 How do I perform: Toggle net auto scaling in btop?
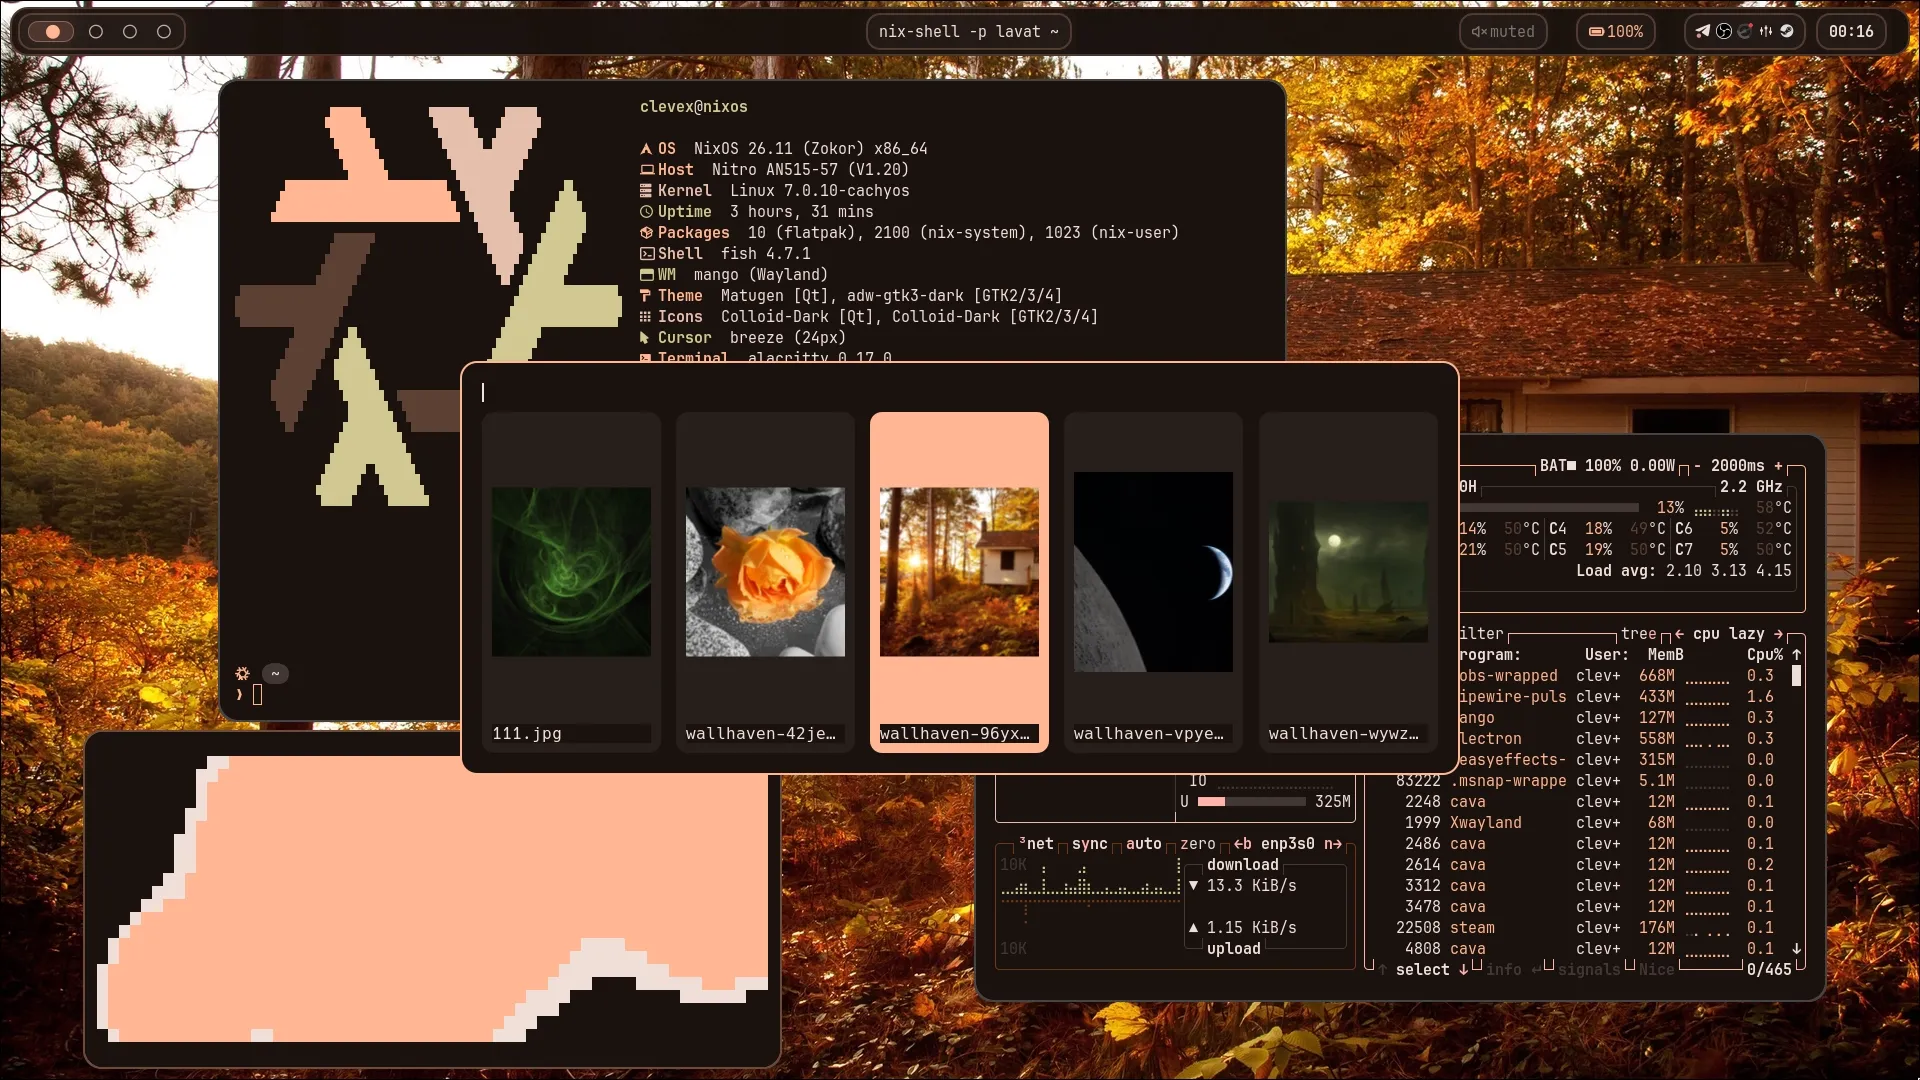(1144, 844)
